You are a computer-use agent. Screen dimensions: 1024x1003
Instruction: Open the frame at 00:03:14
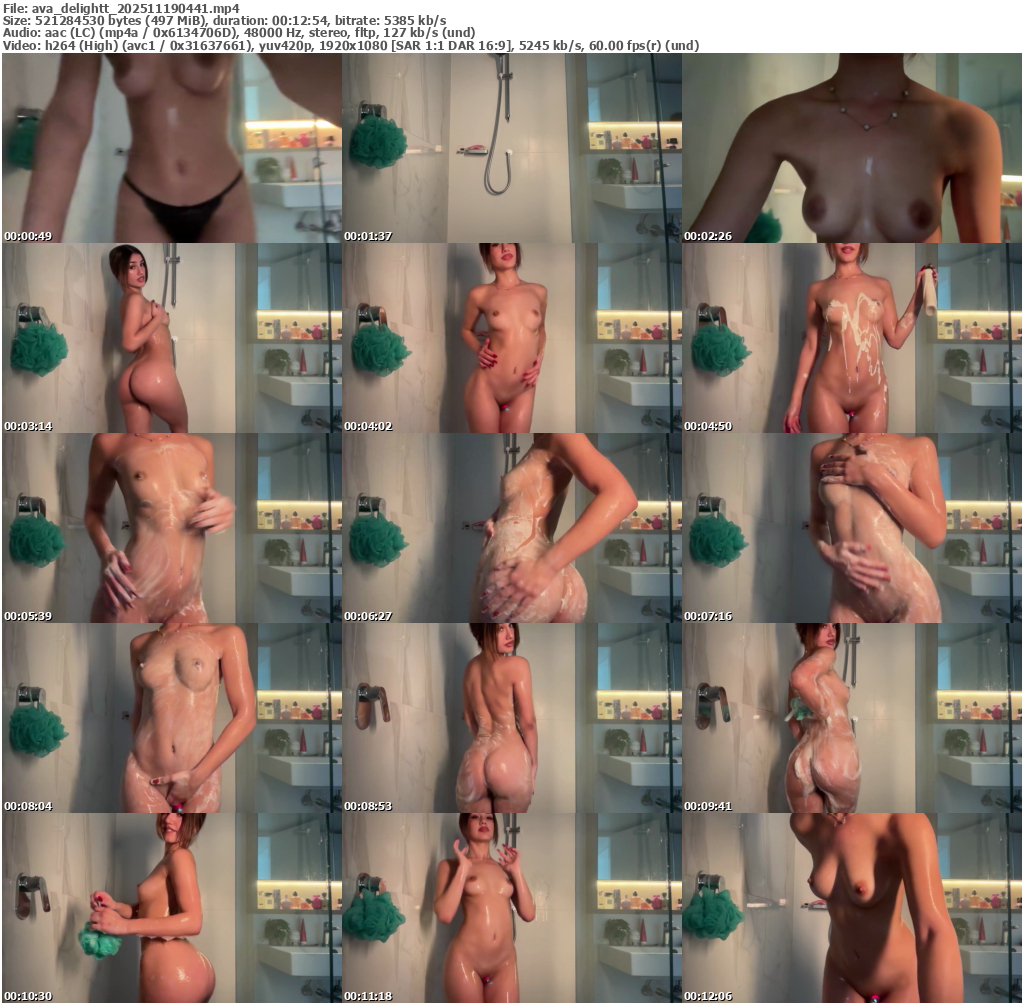[x=171, y=338]
